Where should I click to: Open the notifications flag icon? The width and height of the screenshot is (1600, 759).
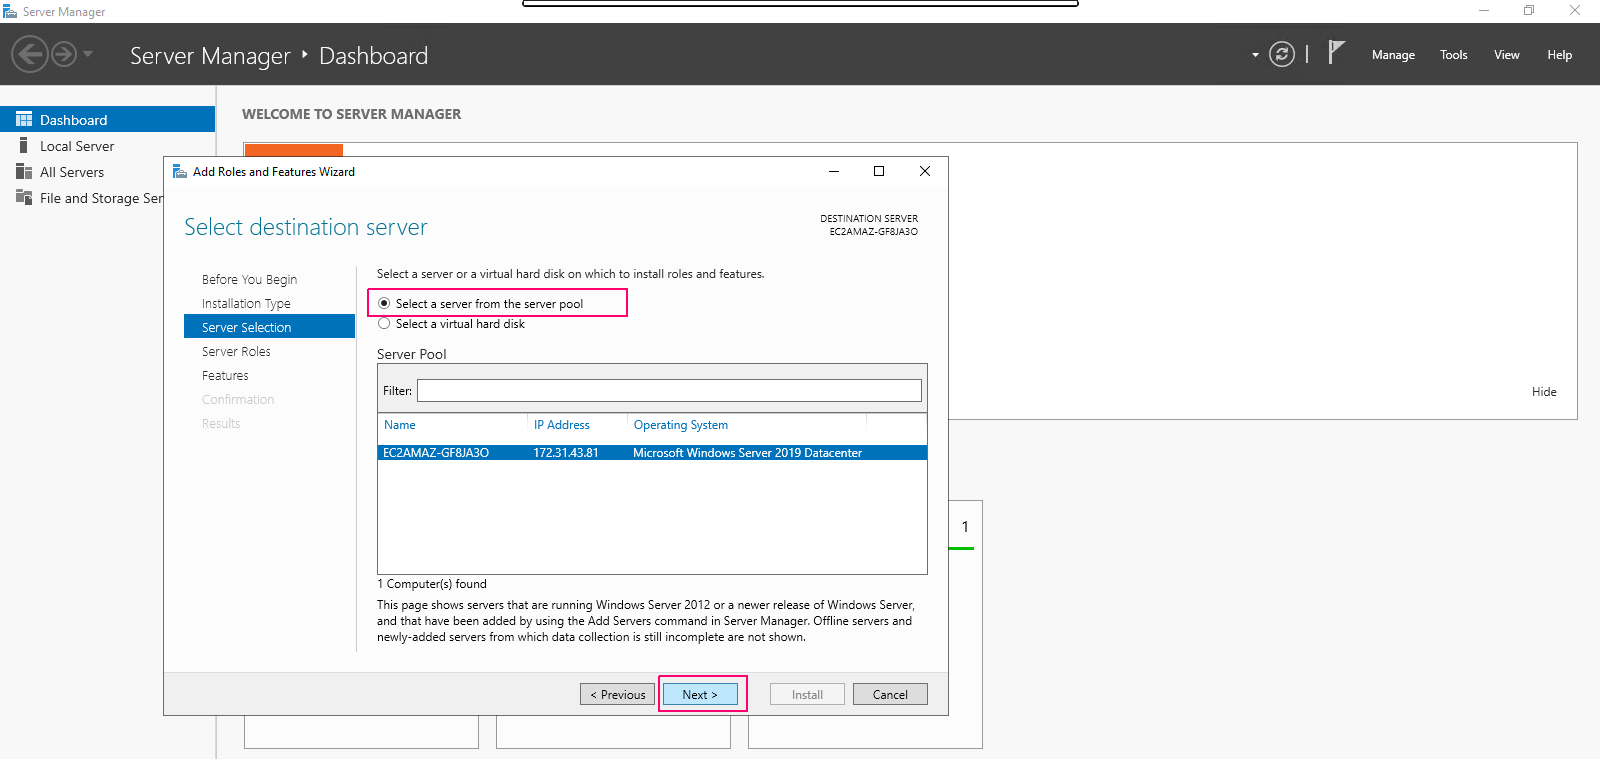tap(1336, 52)
